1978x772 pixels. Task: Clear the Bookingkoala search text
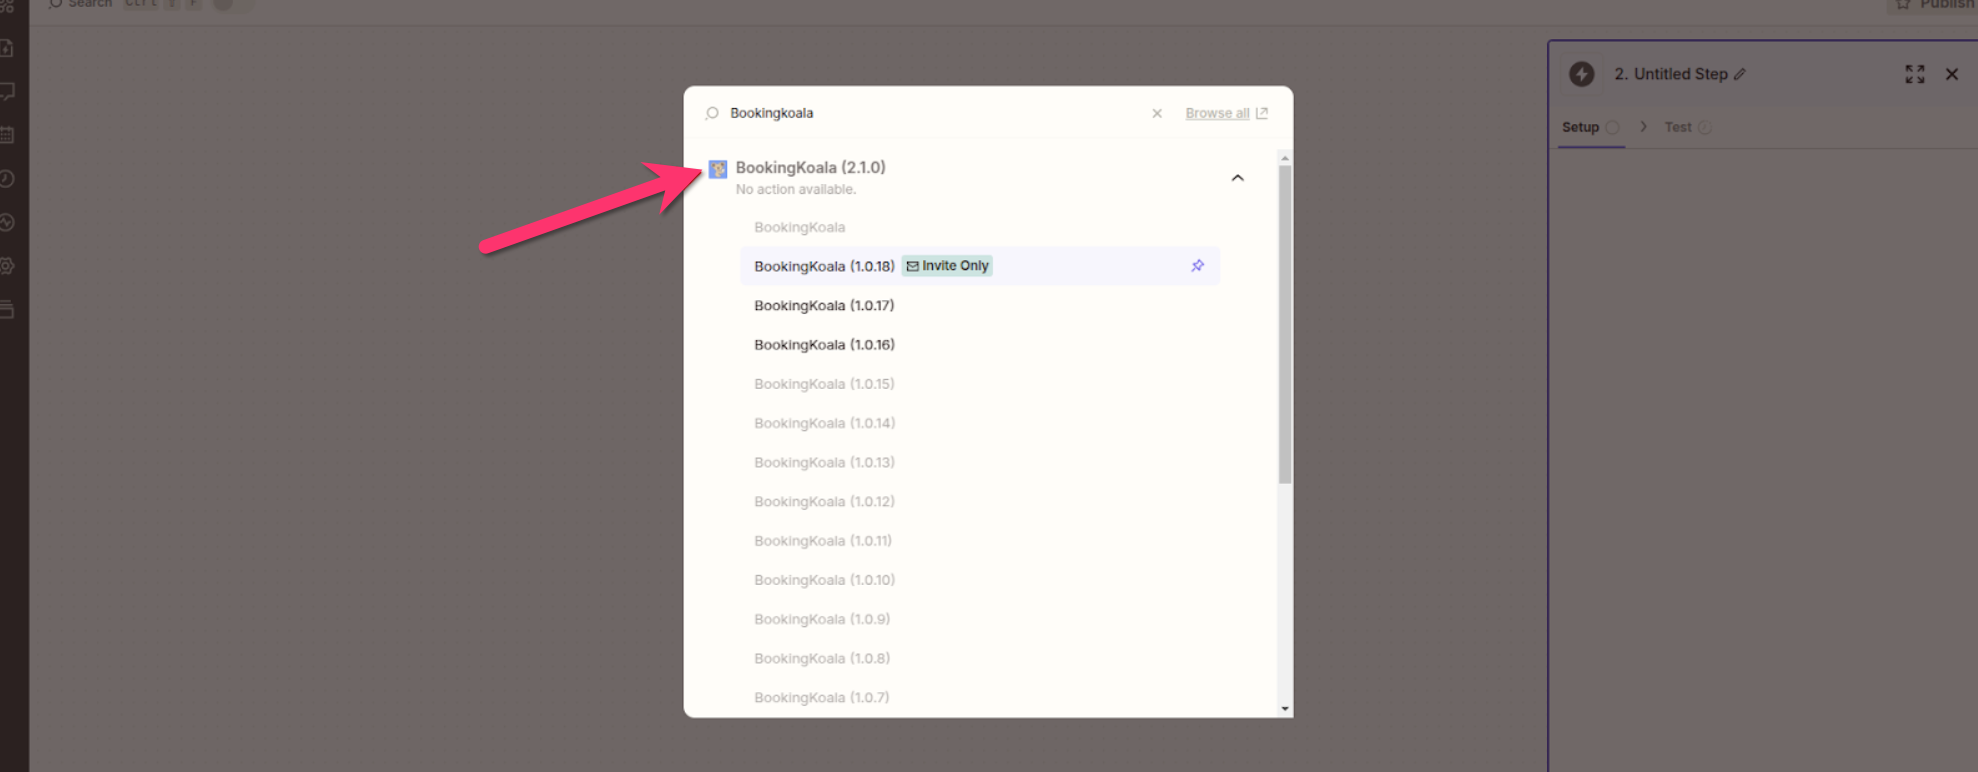pyautogui.click(x=1157, y=113)
